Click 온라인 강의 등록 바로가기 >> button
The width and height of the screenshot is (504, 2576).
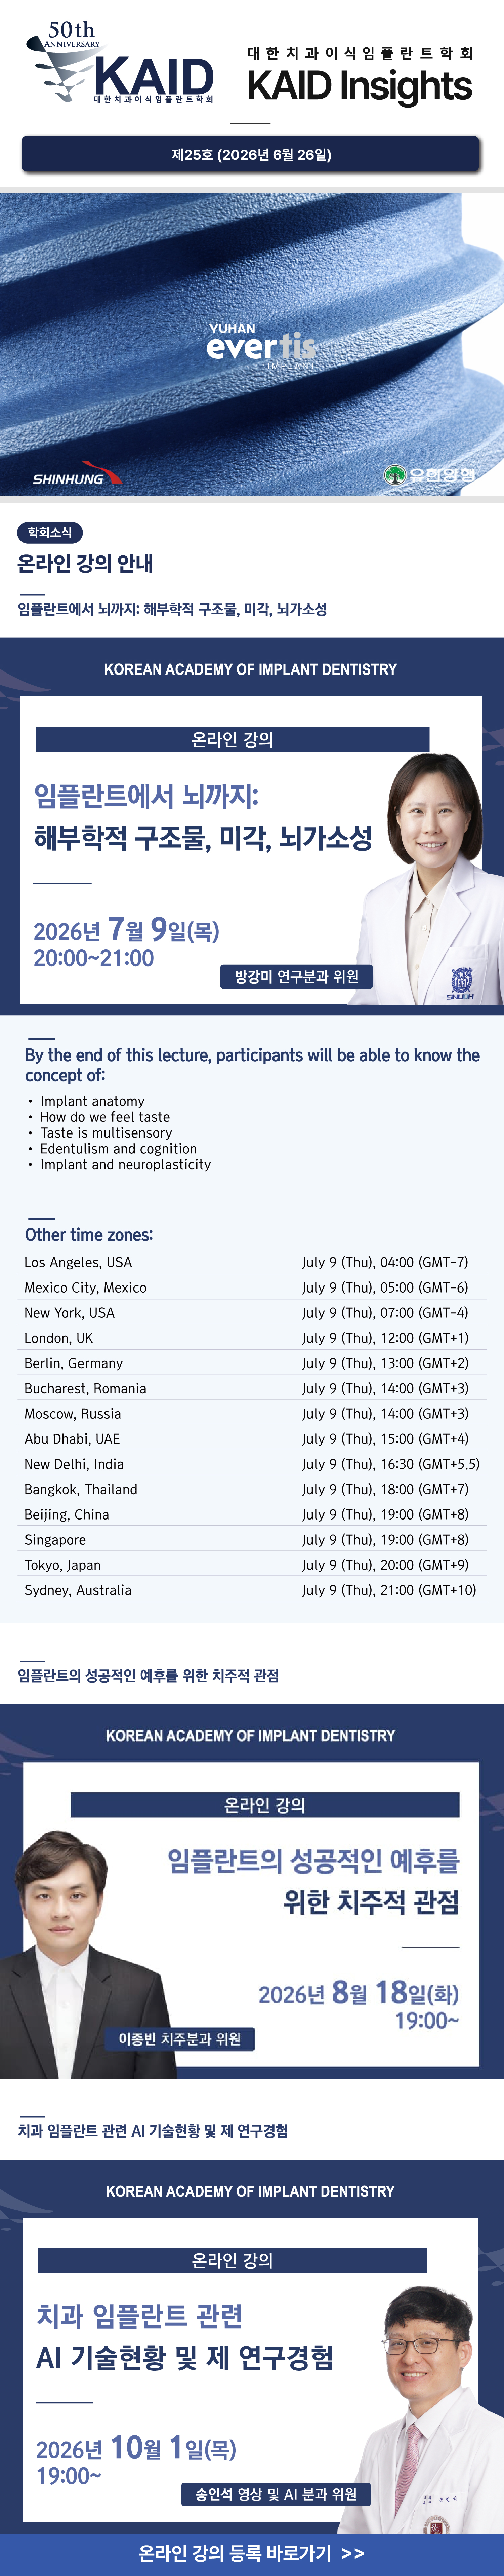(252, 2554)
